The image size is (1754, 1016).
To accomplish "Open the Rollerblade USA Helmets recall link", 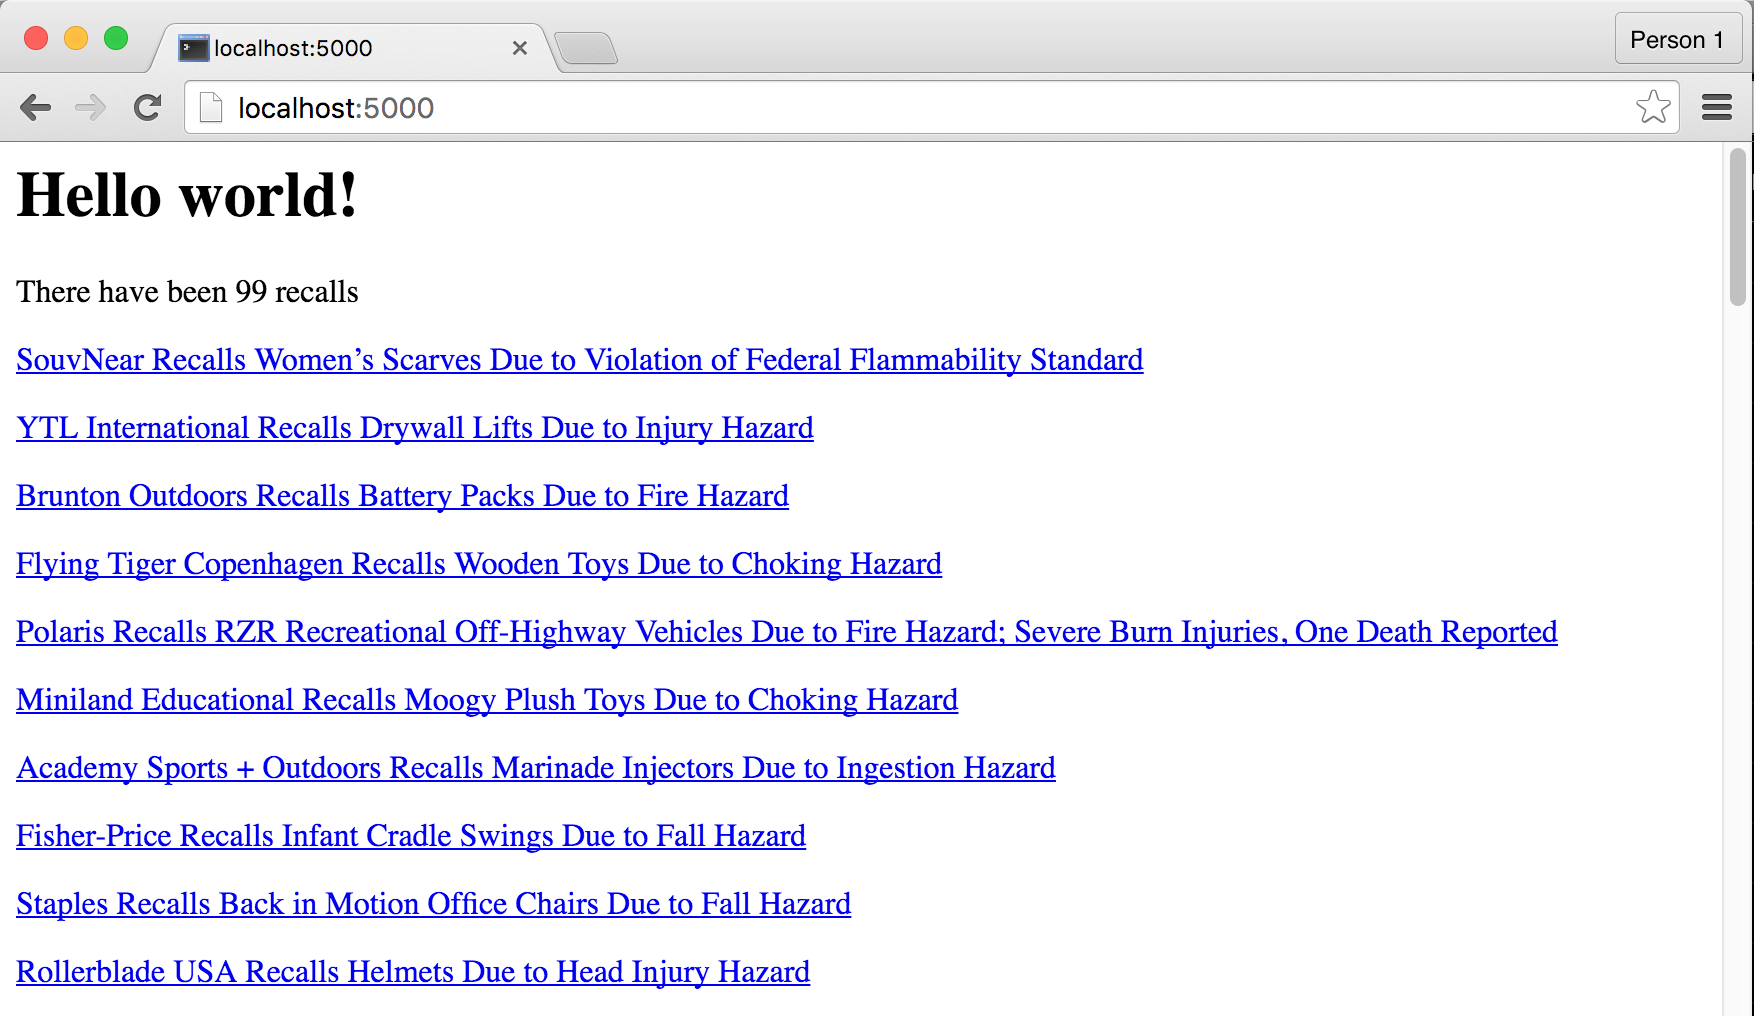I will (413, 972).
